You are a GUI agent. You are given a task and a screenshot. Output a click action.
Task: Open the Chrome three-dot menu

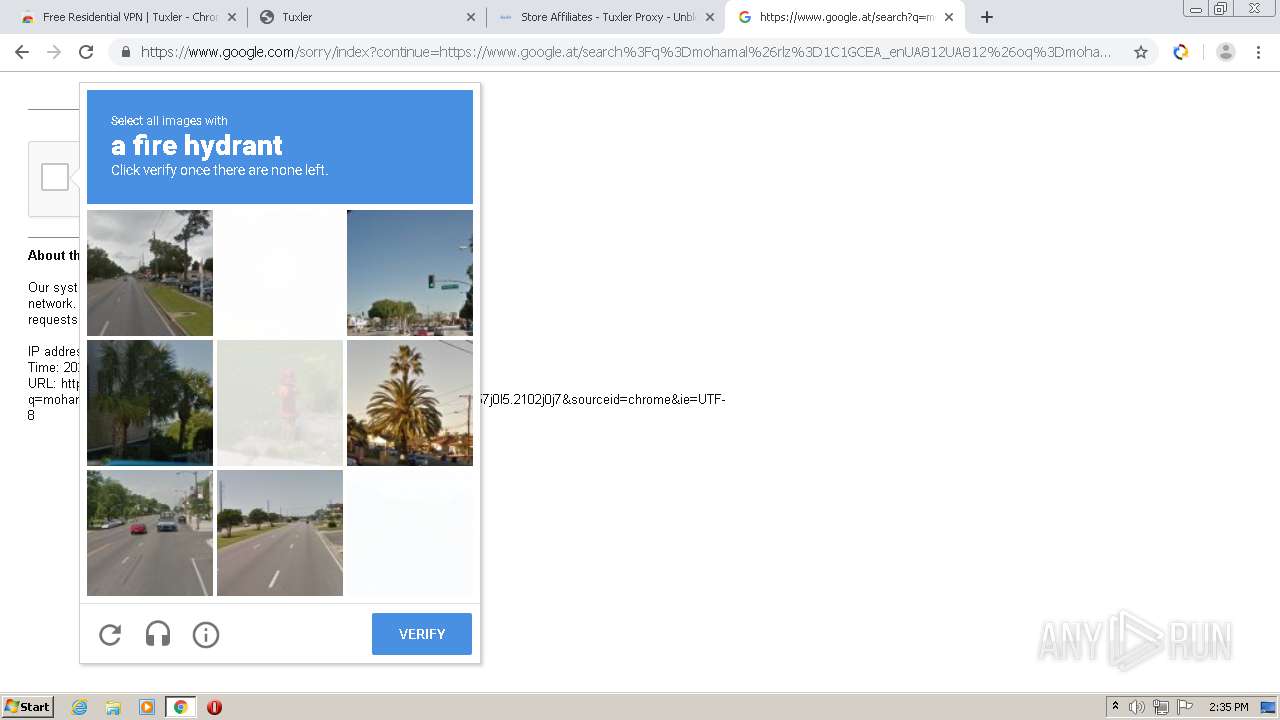[x=1258, y=52]
